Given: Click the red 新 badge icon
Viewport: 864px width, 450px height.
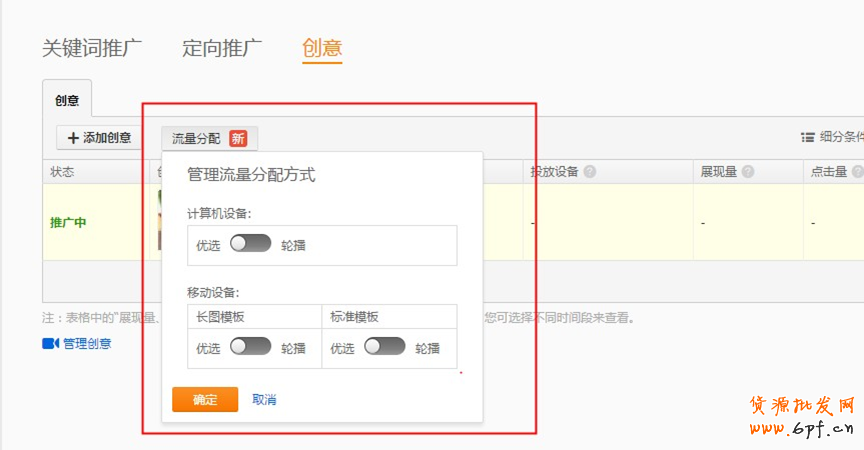Looking at the screenshot, I should click(x=238, y=138).
